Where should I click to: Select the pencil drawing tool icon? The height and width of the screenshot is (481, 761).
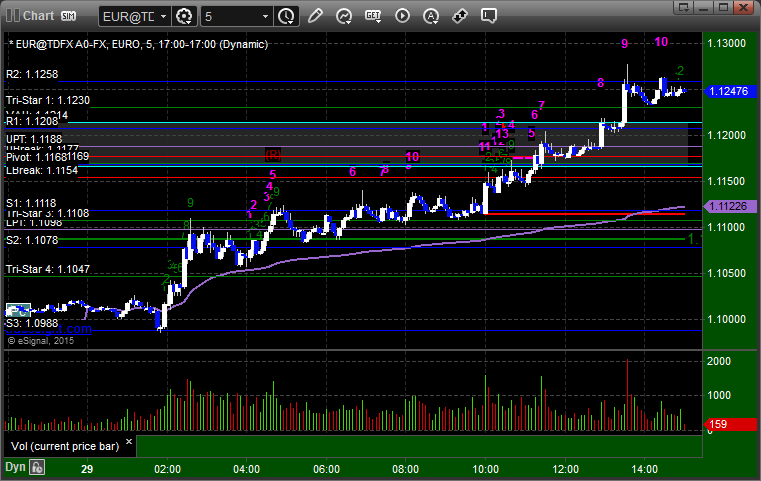315,16
